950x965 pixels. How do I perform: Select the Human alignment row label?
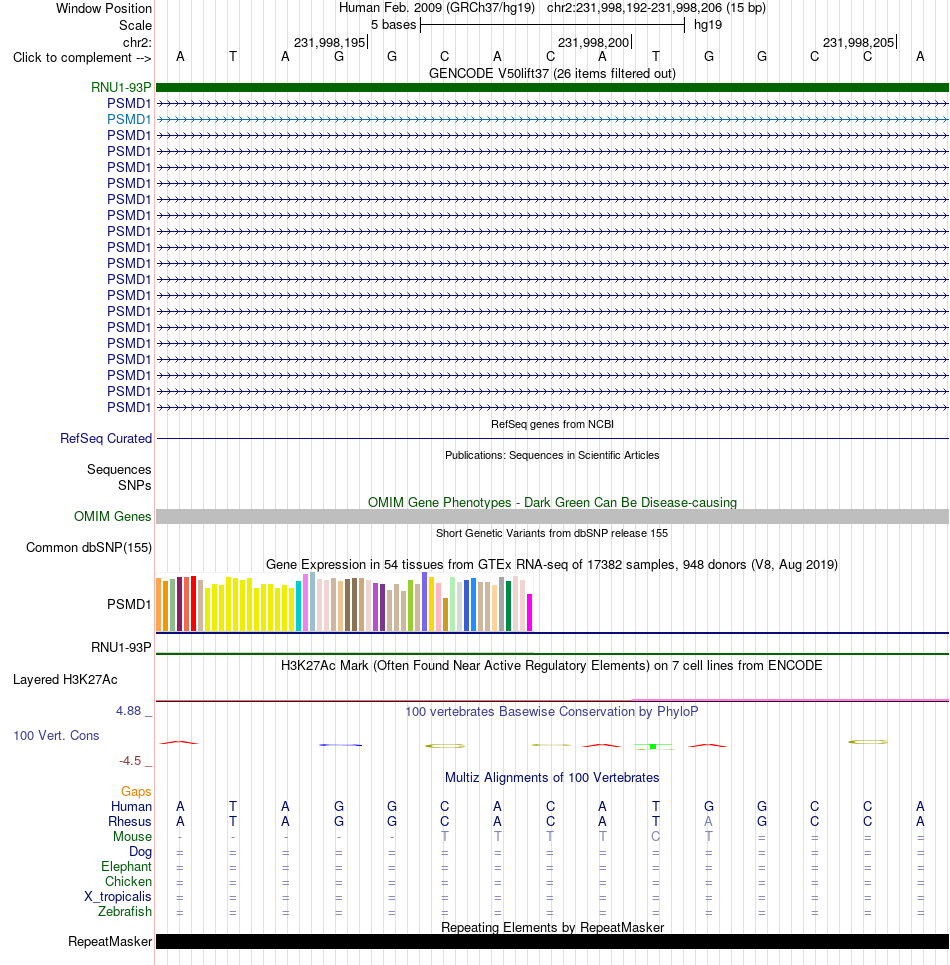coord(131,806)
